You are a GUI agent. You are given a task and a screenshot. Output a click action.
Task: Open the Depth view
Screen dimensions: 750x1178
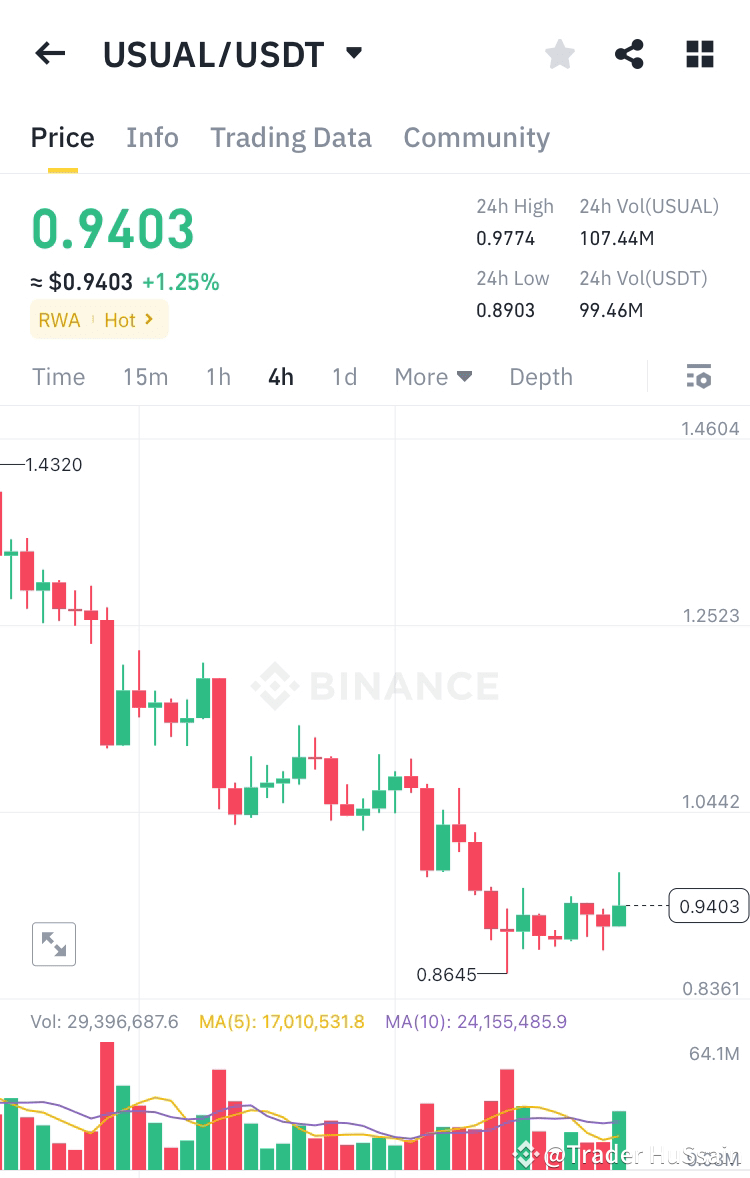click(540, 376)
